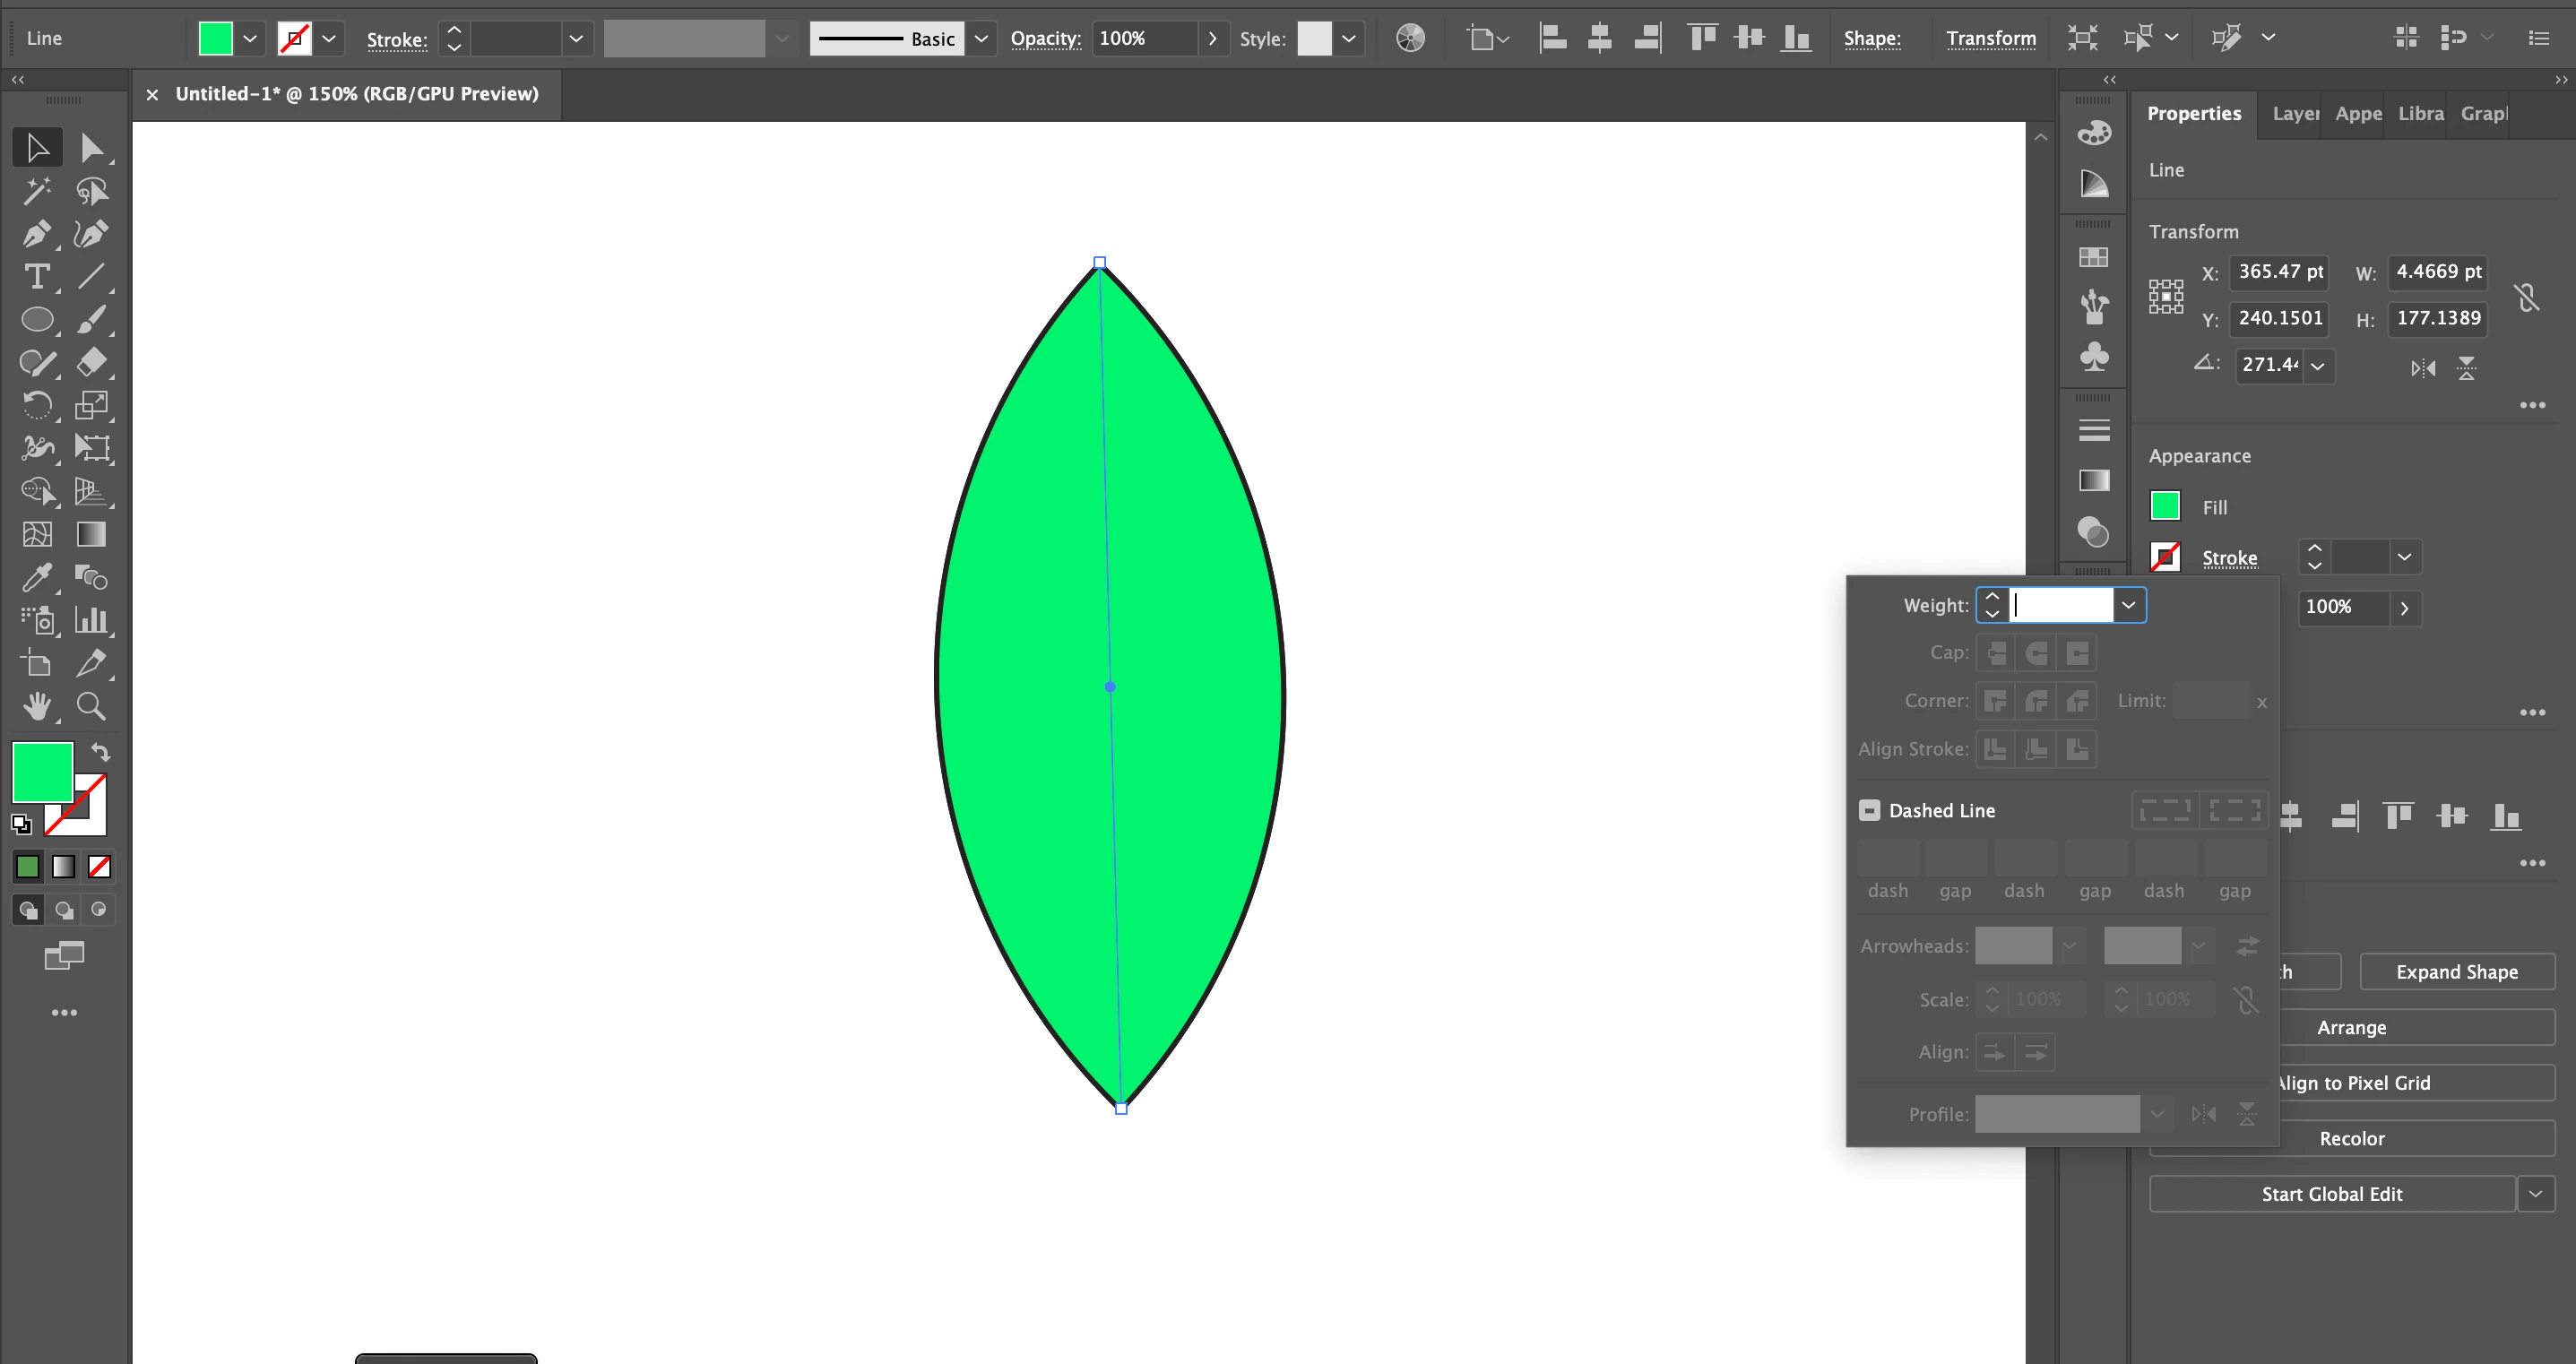Switch to the Libraries panel tab
The height and width of the screenshot is (1364, 2576).
click(x=2420, y=114)
